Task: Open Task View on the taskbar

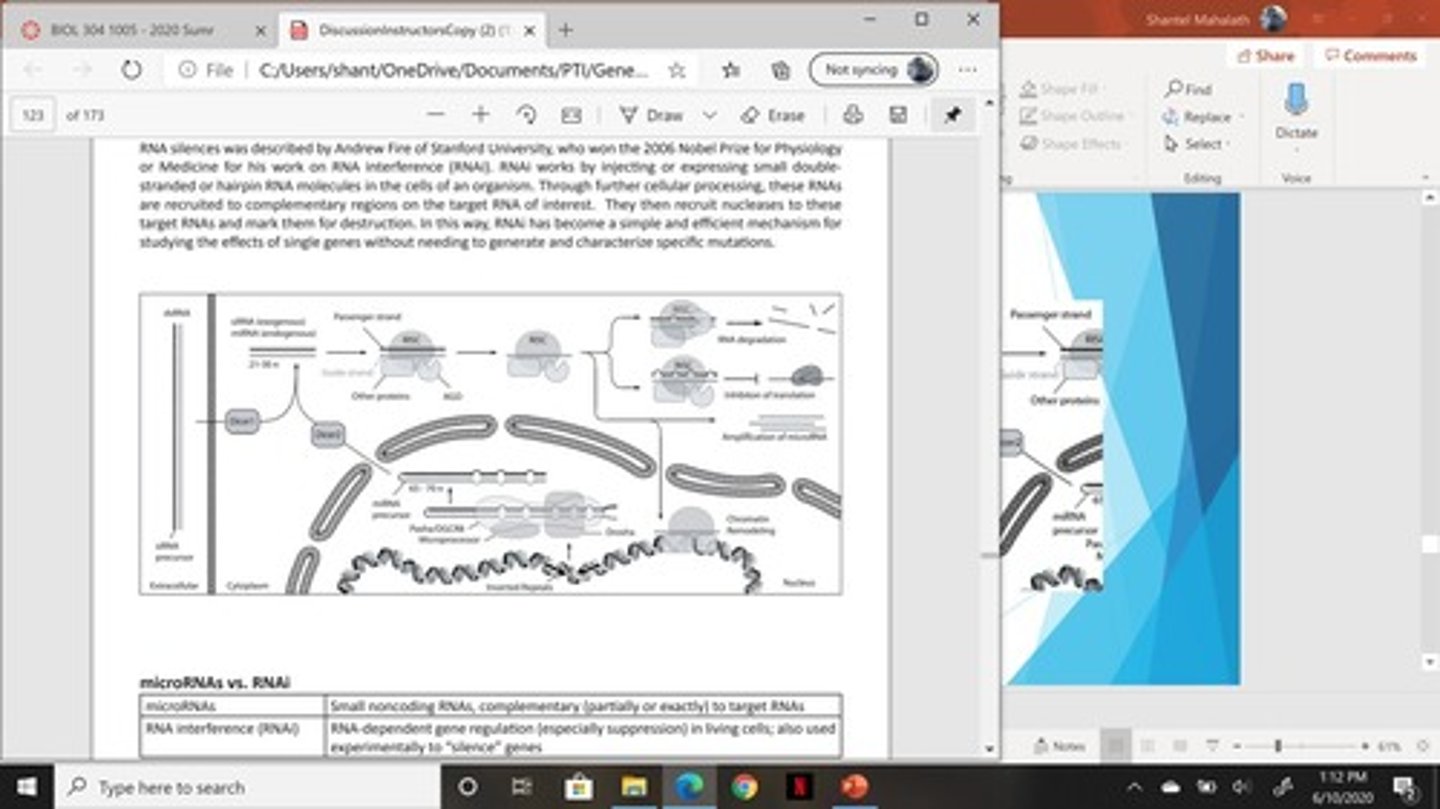Action: coord(522,787)
